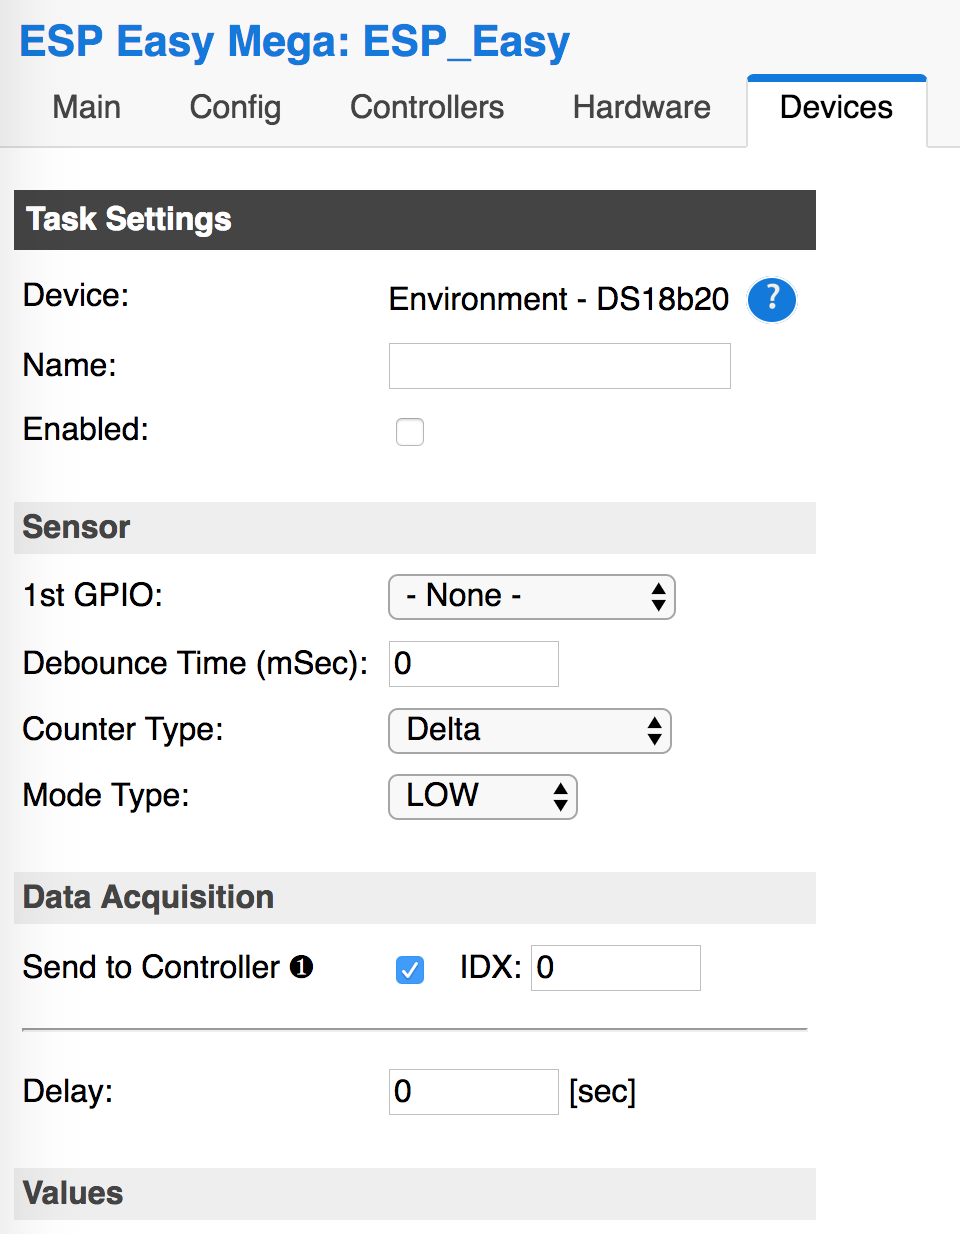
Task: Open the Mode Type dropdown
Action: pyautogui.click(x=482, y=796)
